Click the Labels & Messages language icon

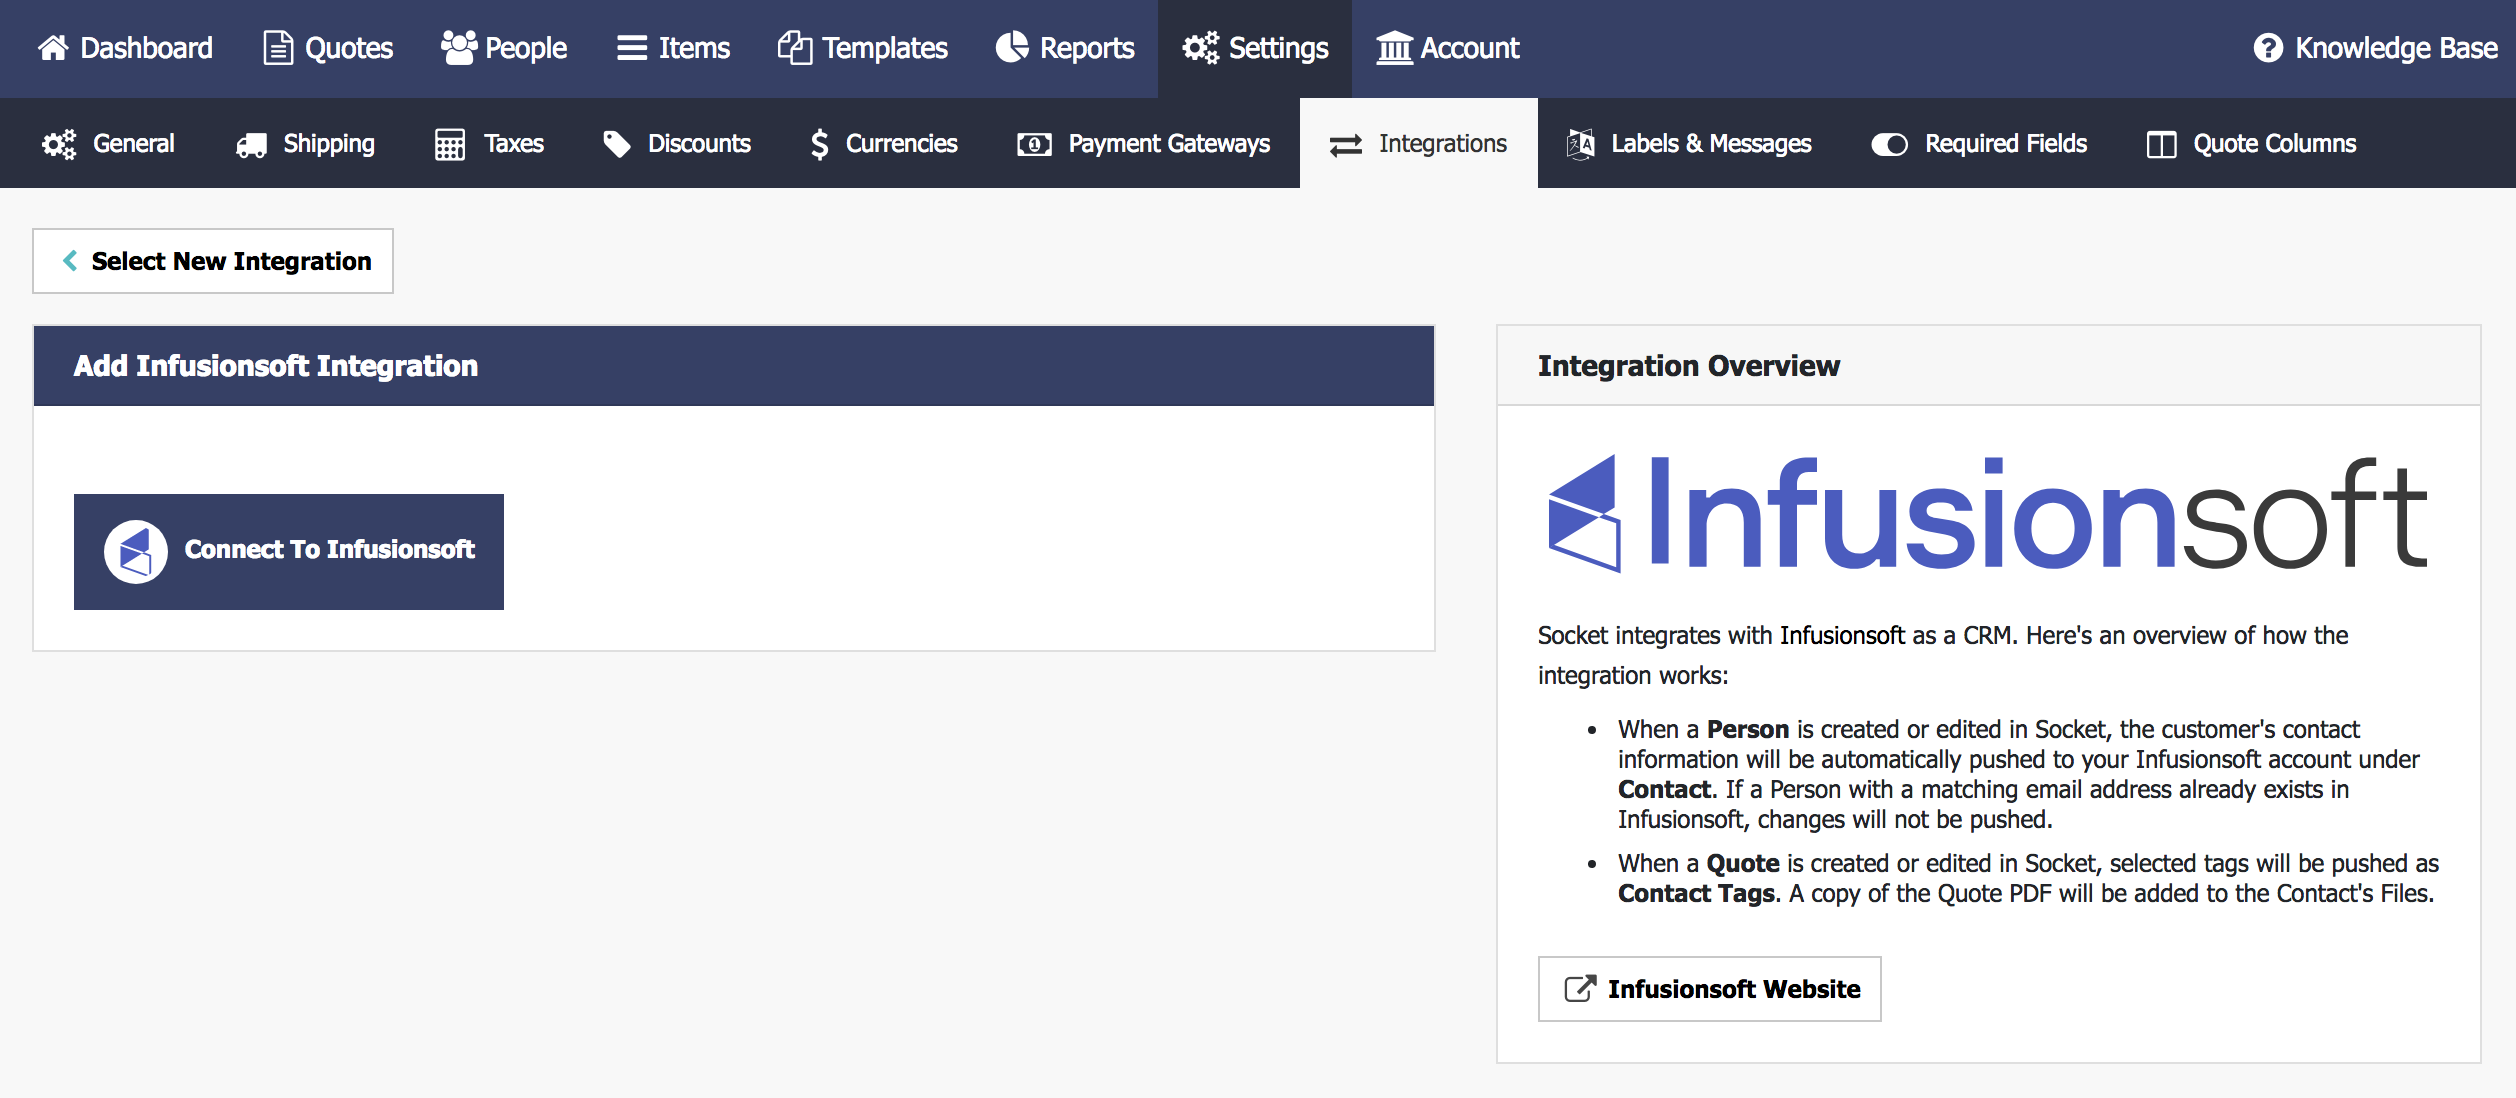point(1580,144)
